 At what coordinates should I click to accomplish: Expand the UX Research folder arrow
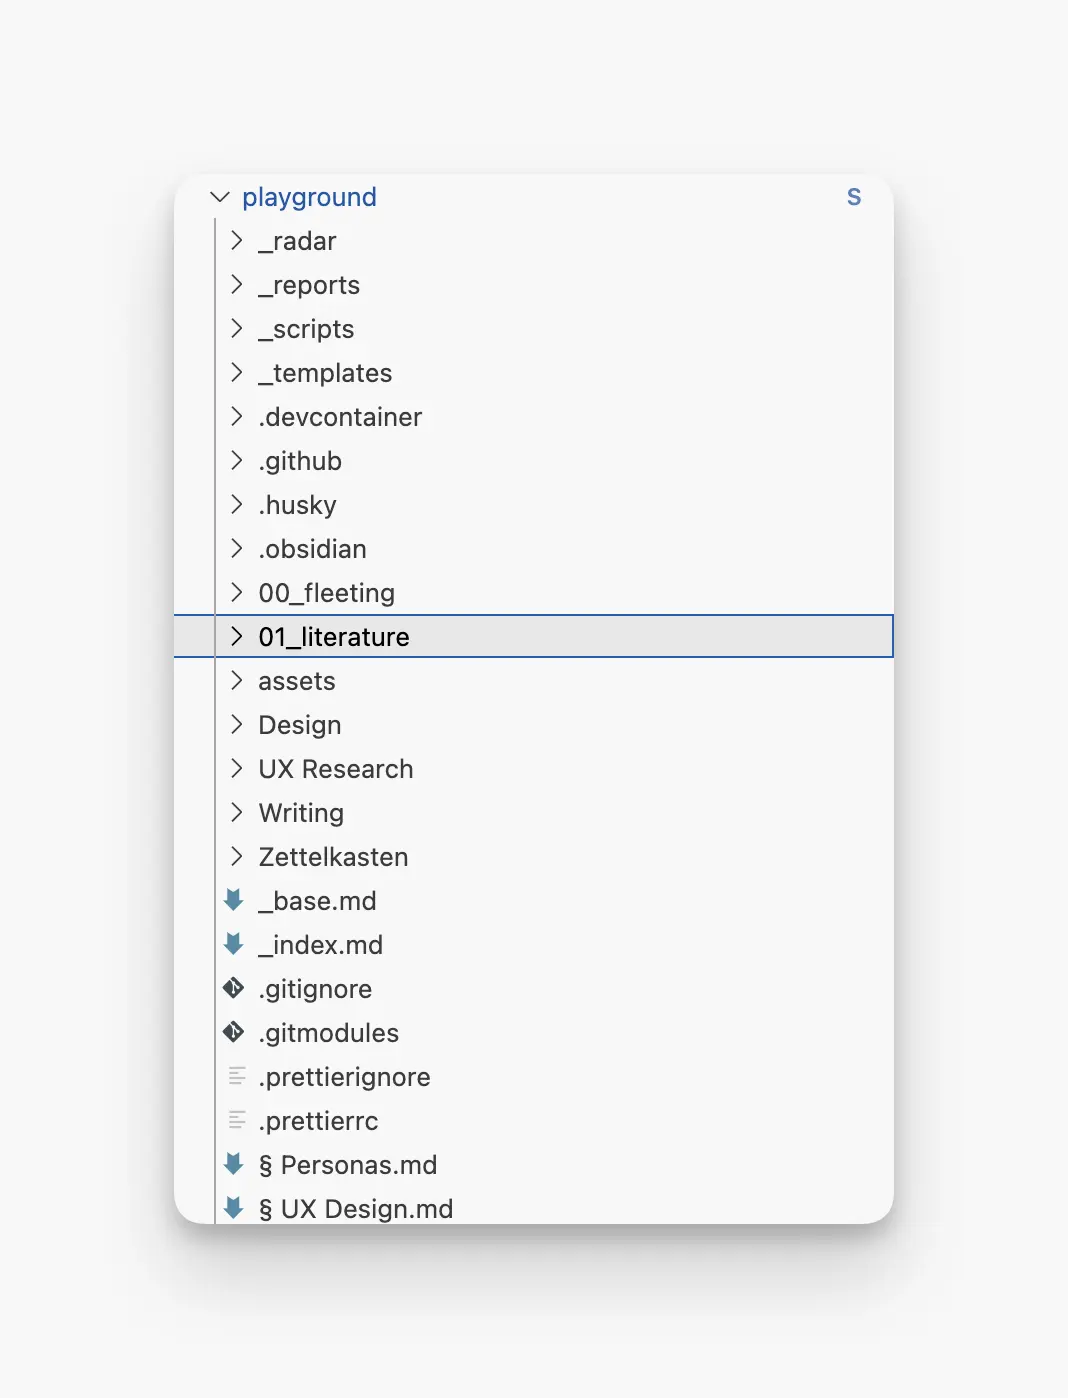tap(237, 768)
